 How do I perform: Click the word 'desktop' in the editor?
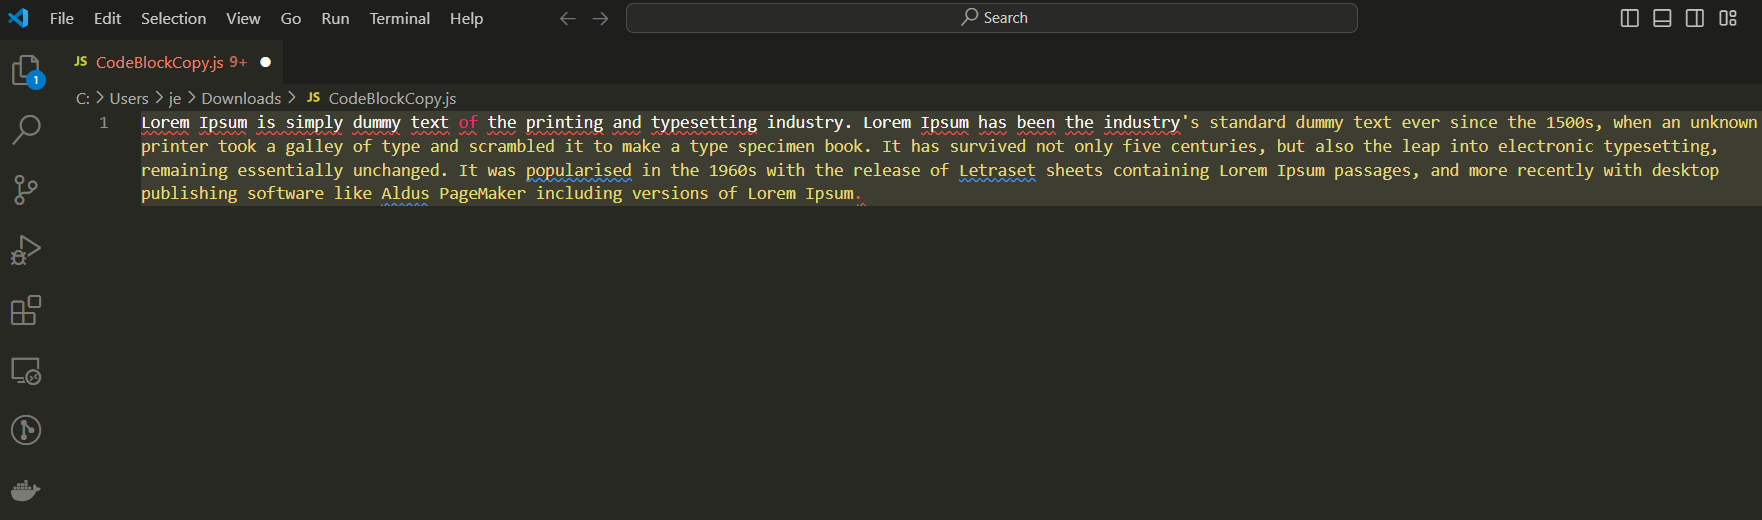pos(1685,170)
